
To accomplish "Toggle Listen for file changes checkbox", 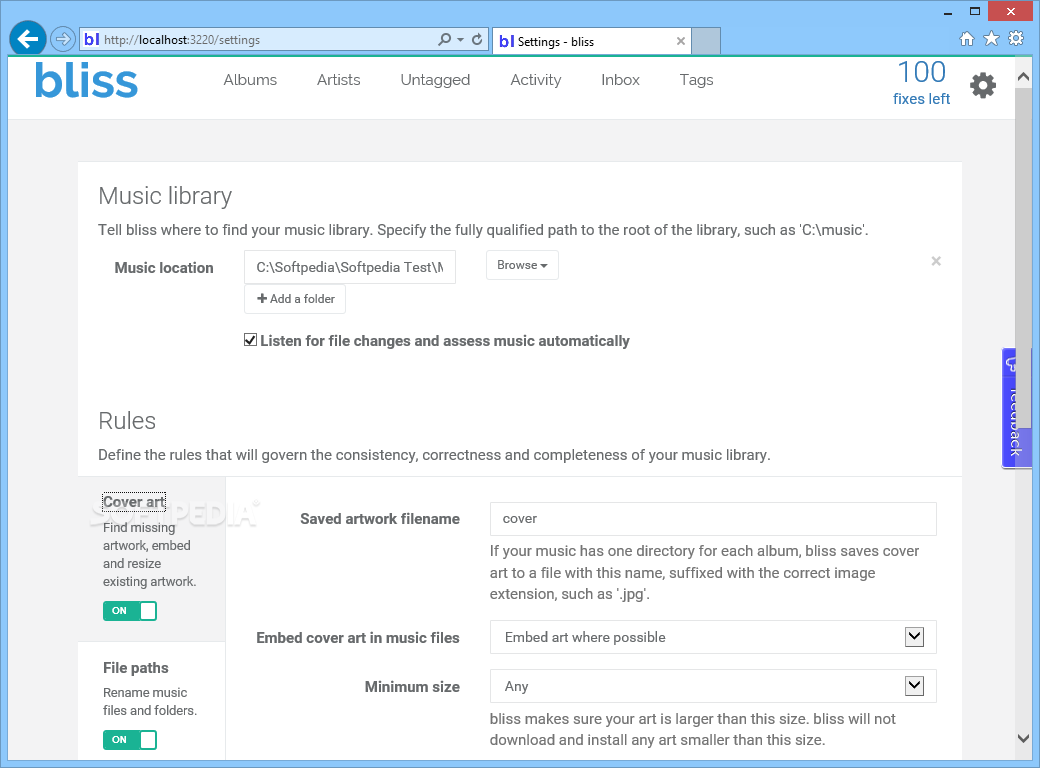I will pyautogui.click(x=250, y=340).
